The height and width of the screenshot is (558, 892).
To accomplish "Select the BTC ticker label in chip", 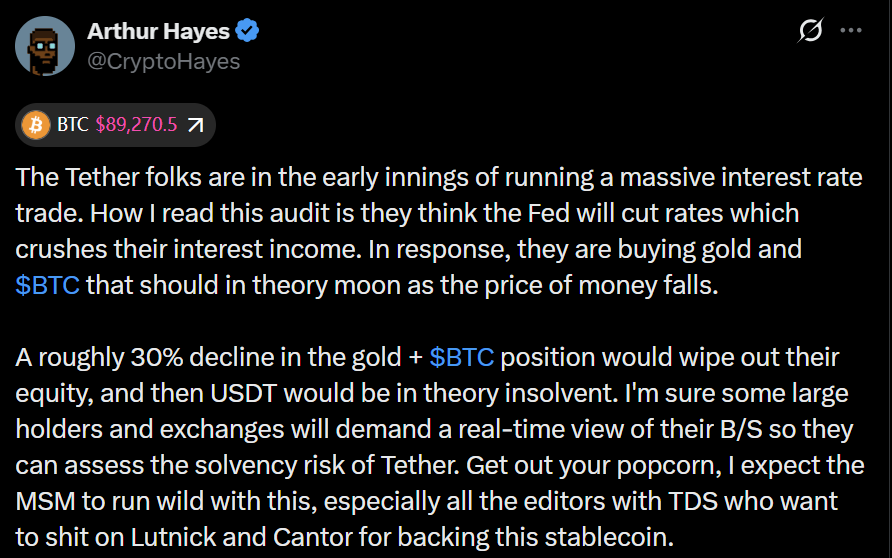I will click(x=72, y=125).
